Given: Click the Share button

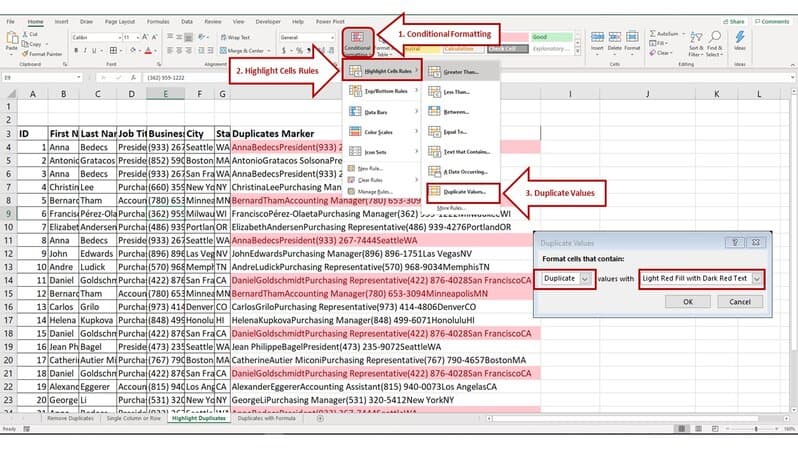Looking at the screenshot, I should (x=734, y=22).
